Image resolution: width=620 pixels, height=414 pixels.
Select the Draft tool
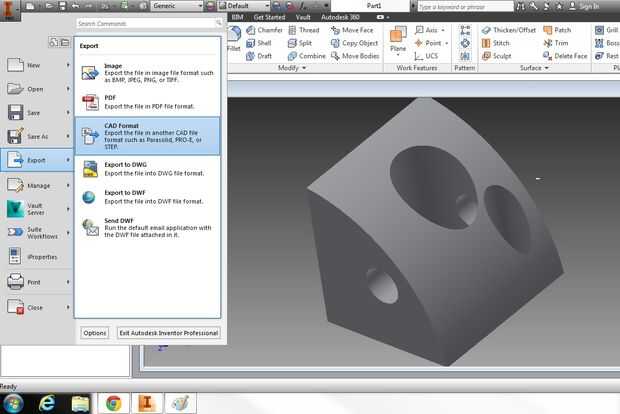tap(259, 56)
